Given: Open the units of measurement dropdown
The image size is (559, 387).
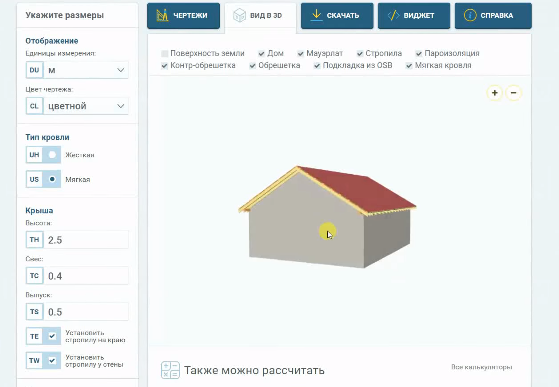Looking at the screenshot, I should (86, 70).
